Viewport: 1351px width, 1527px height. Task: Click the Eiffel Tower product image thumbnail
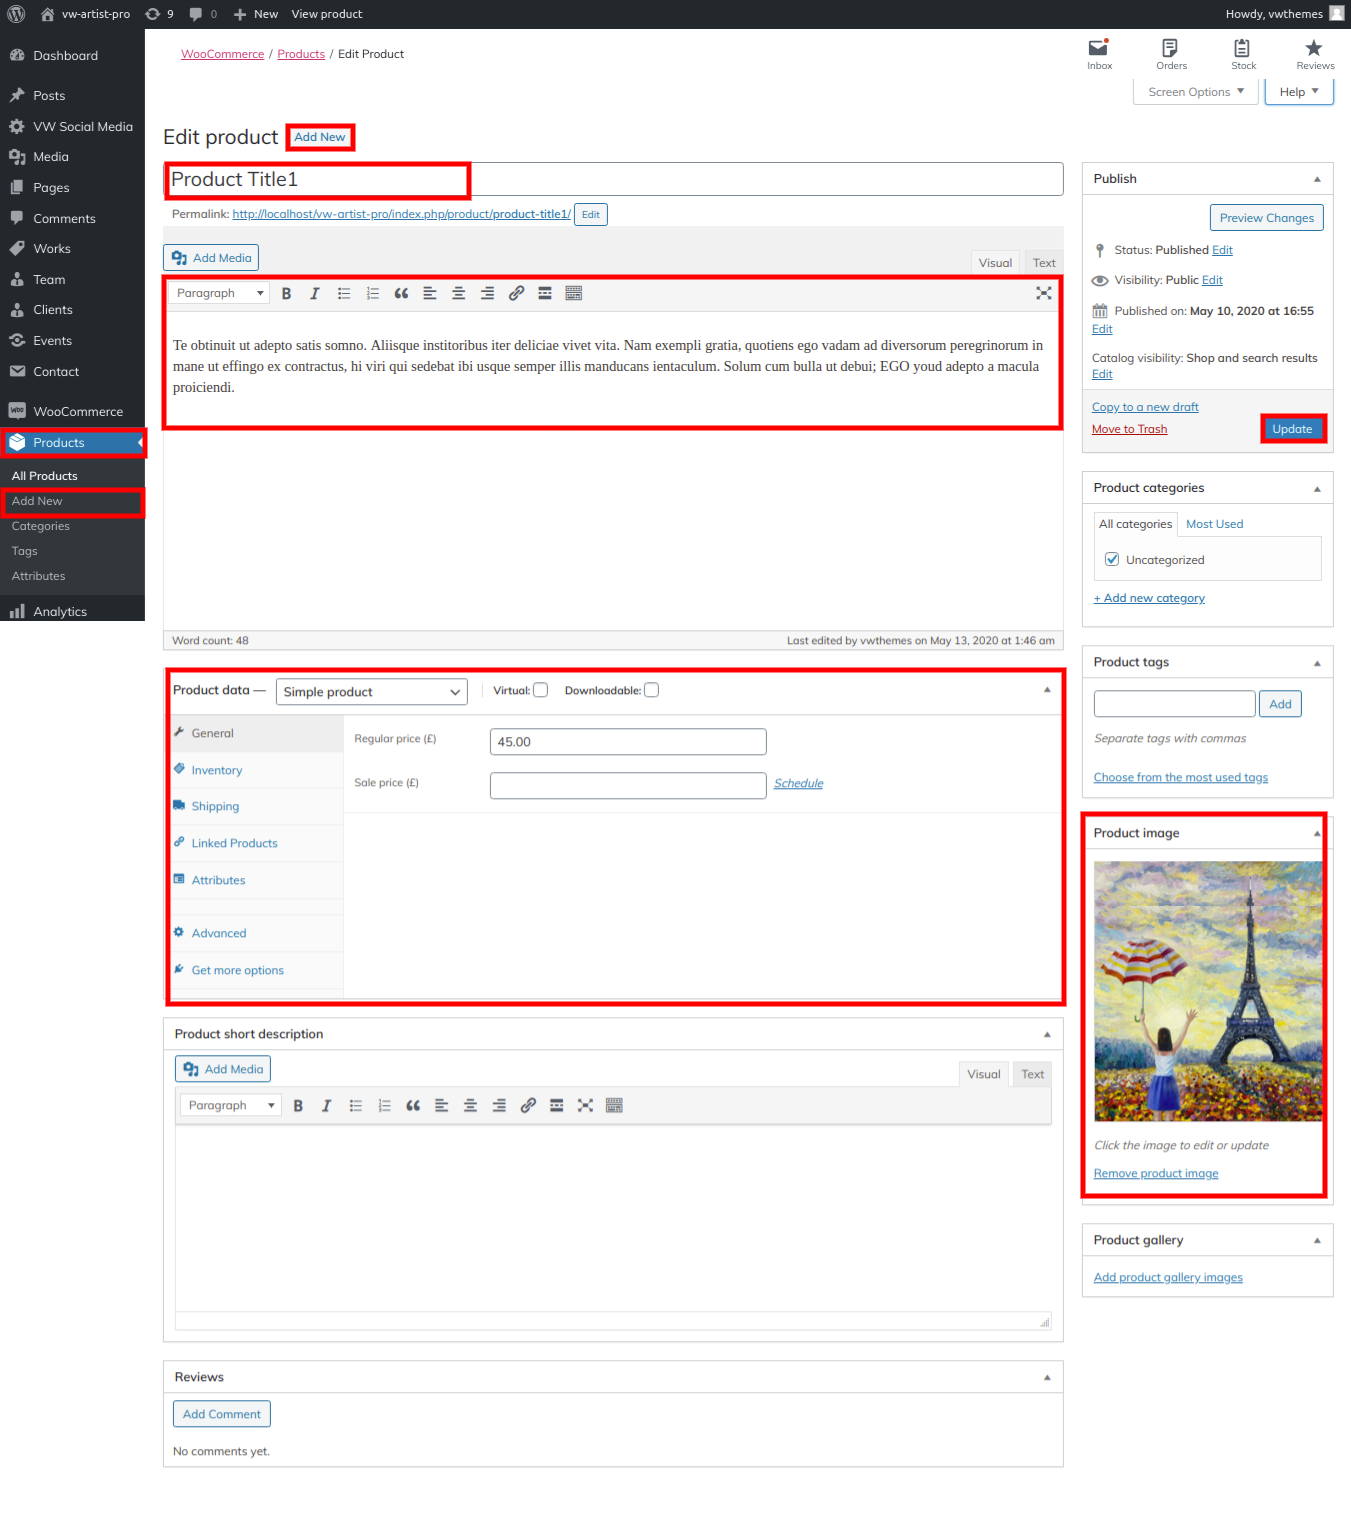1207,991
